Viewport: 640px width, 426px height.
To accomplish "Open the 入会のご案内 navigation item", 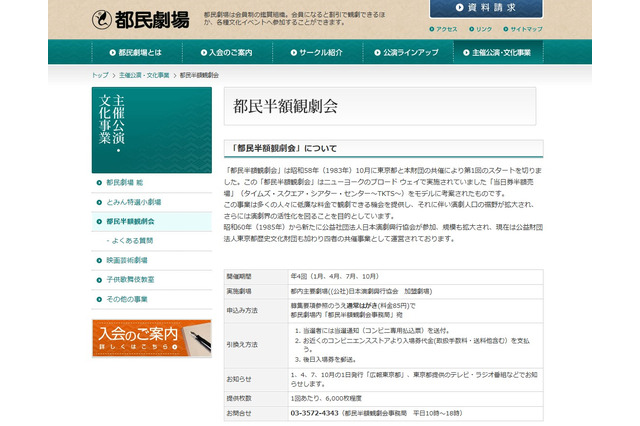I will pyautogui.click(x=227, y=52).
